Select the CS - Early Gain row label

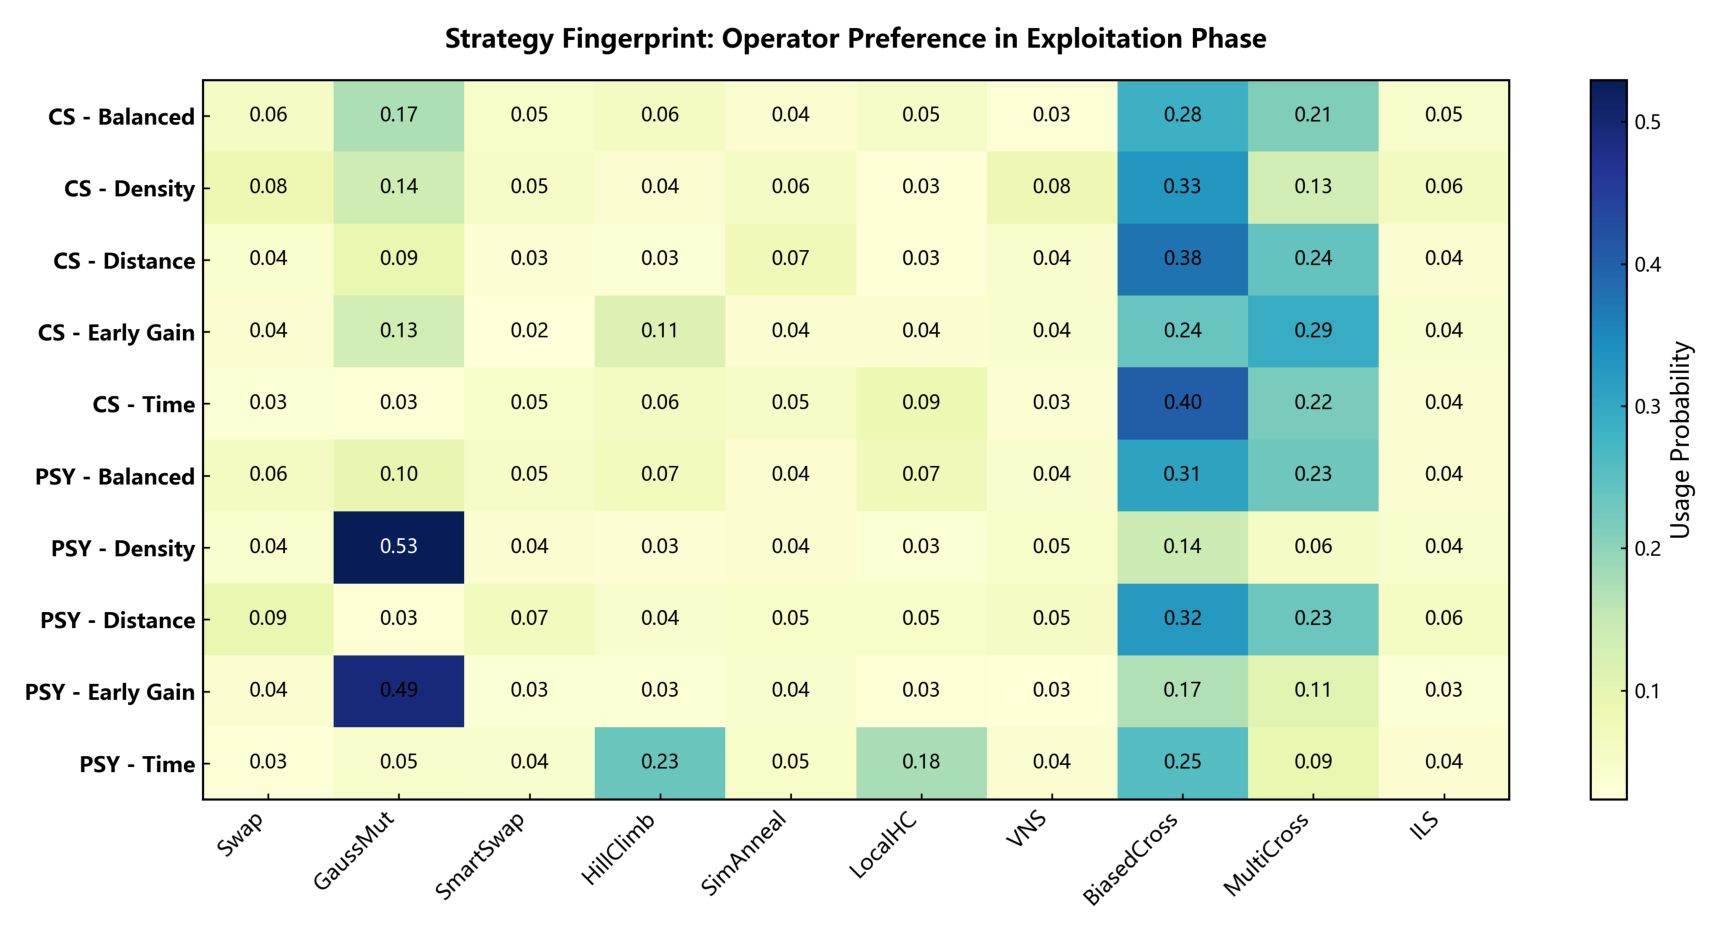(x=116, y=333)
